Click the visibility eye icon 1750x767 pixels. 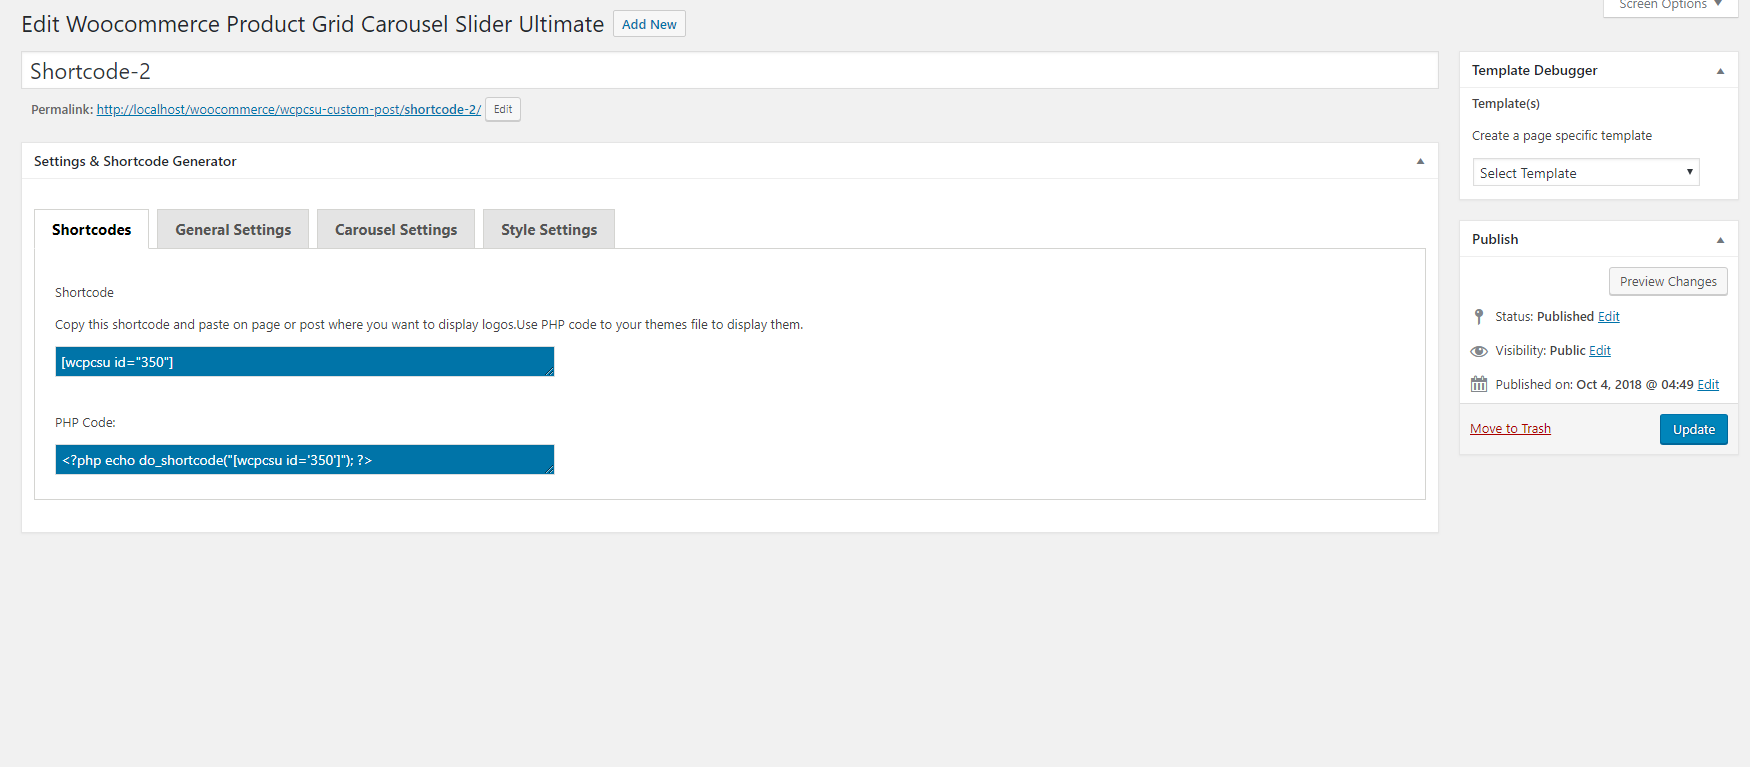1479,351
